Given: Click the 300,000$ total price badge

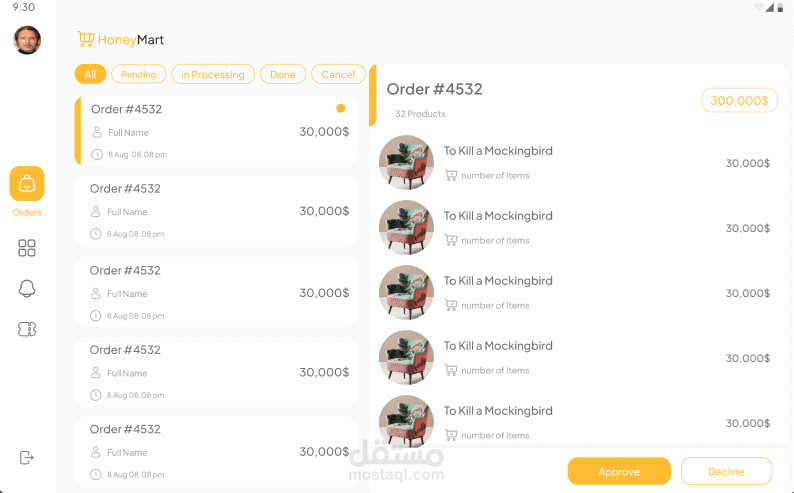Looking at the screenshot, I should click(739, 100).
